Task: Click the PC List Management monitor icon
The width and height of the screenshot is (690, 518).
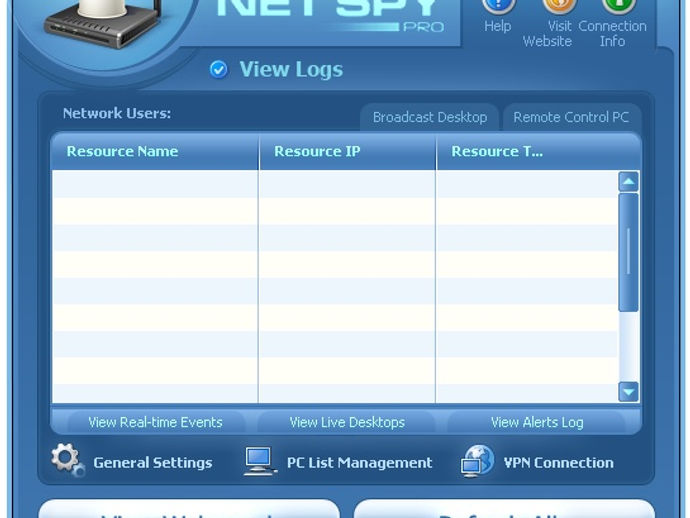Action: [x=260, y=461]
